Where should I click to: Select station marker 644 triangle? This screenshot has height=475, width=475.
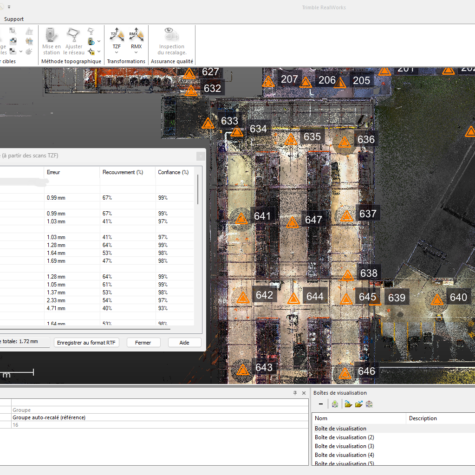click(294, 299)
